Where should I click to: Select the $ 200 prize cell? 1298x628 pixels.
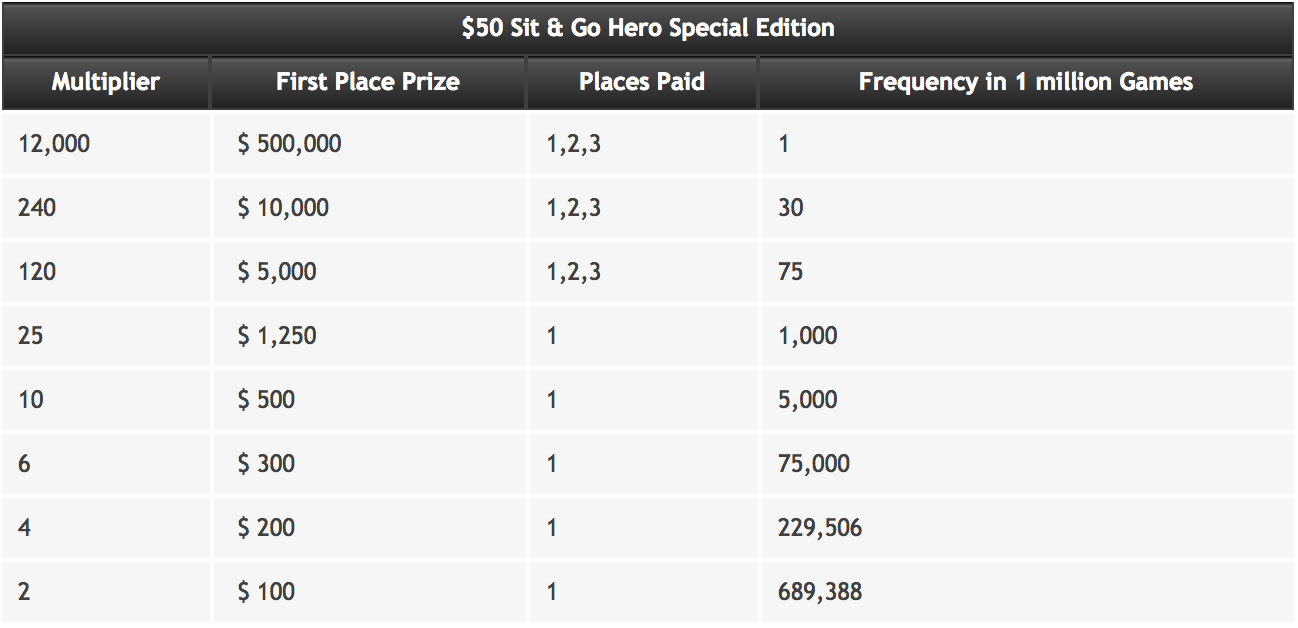tap(369, 528)
